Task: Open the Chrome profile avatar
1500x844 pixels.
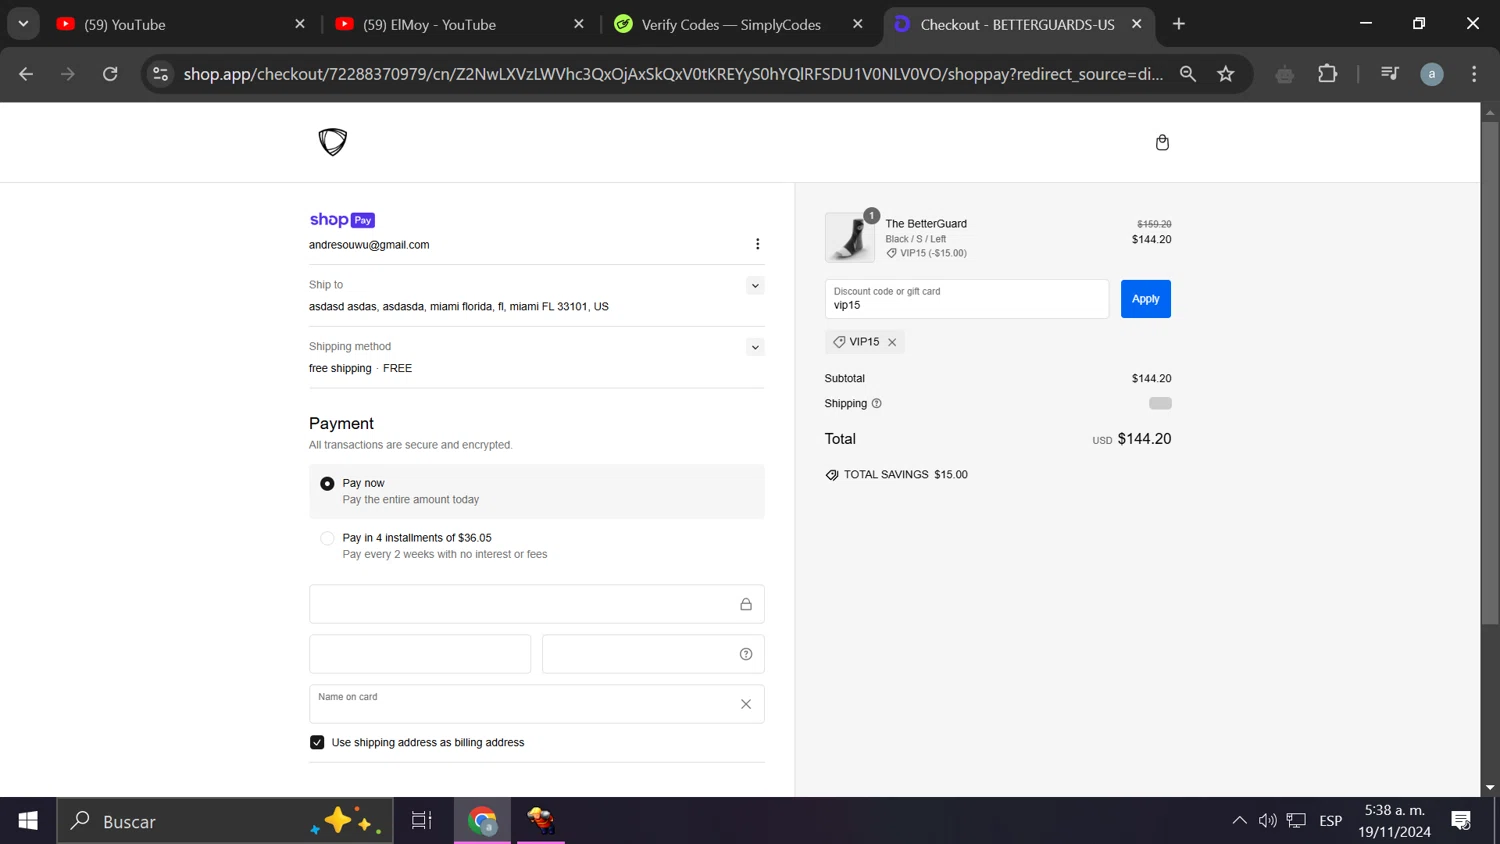Action: click(1432, 74)
